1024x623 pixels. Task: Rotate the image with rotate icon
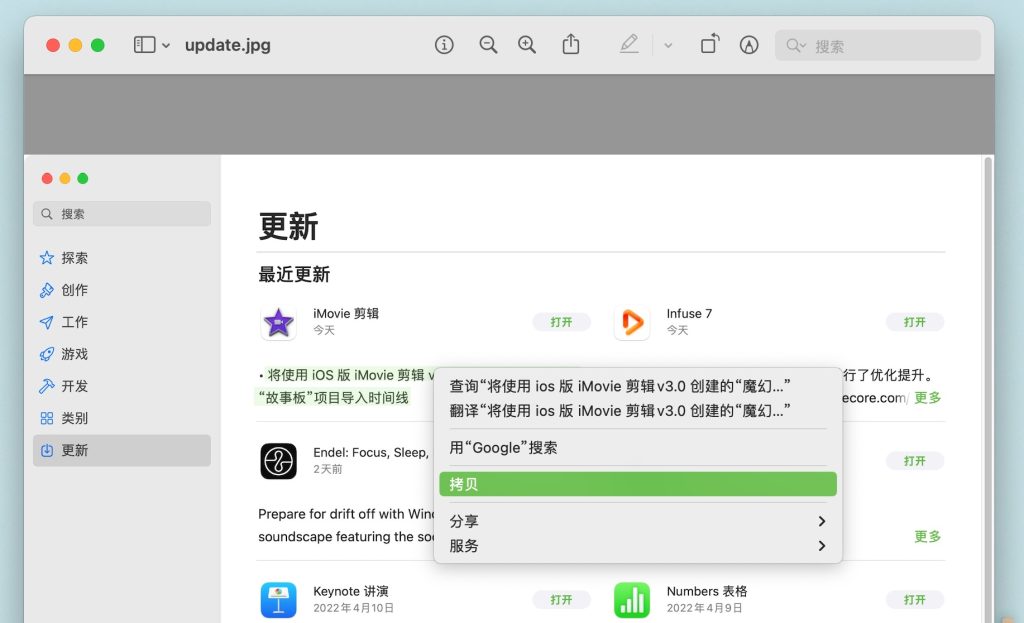click(710, 44)
